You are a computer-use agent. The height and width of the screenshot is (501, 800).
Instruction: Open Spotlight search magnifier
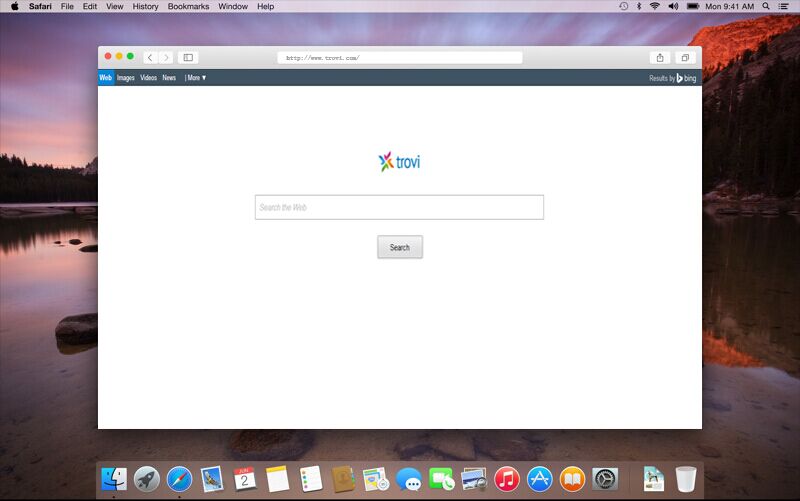pyautogui.click(x=766, y=6)
